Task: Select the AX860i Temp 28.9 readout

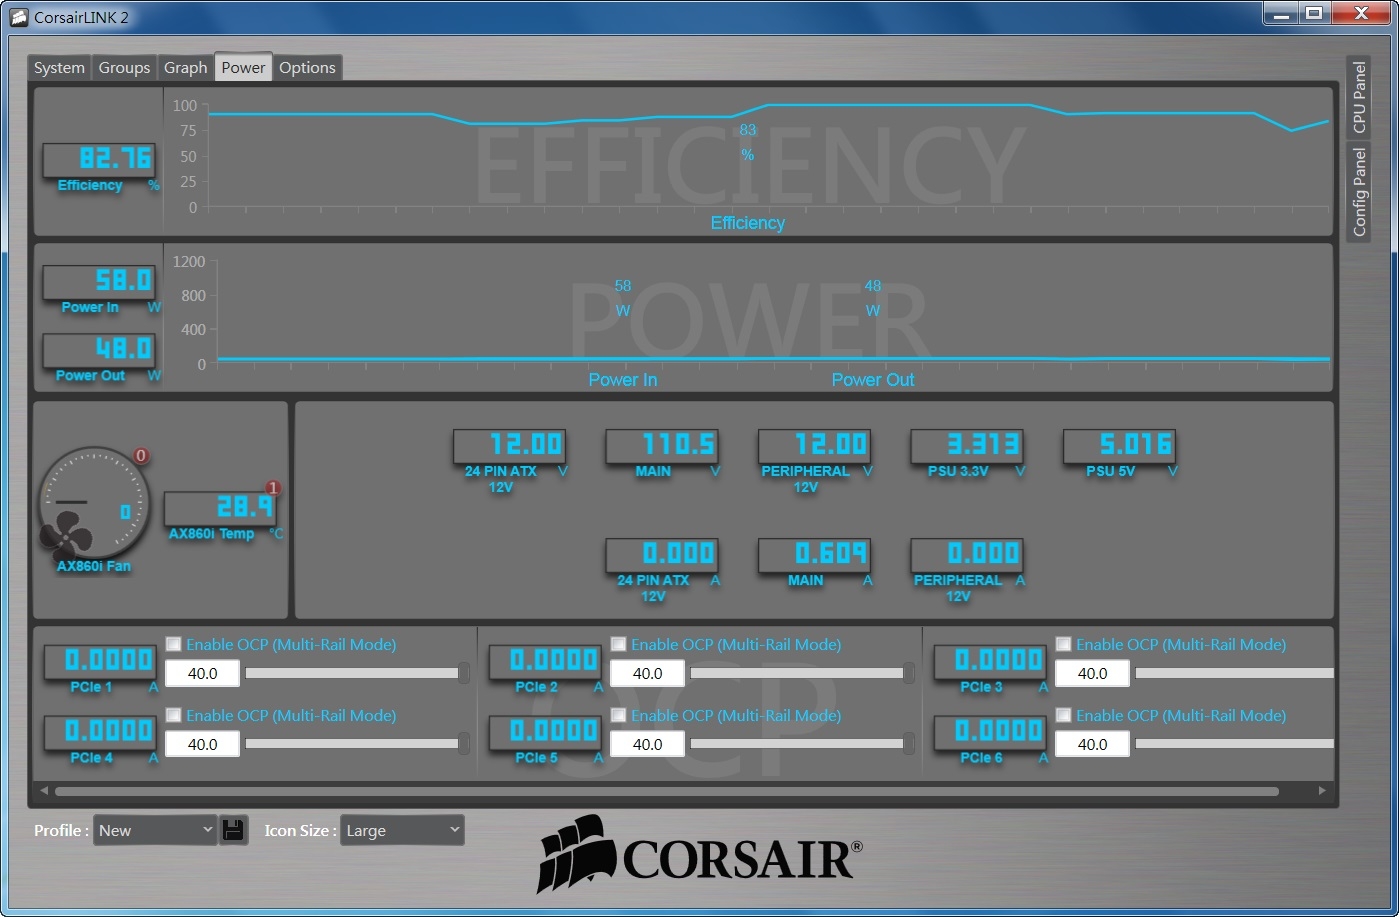Action: (220, 509)
